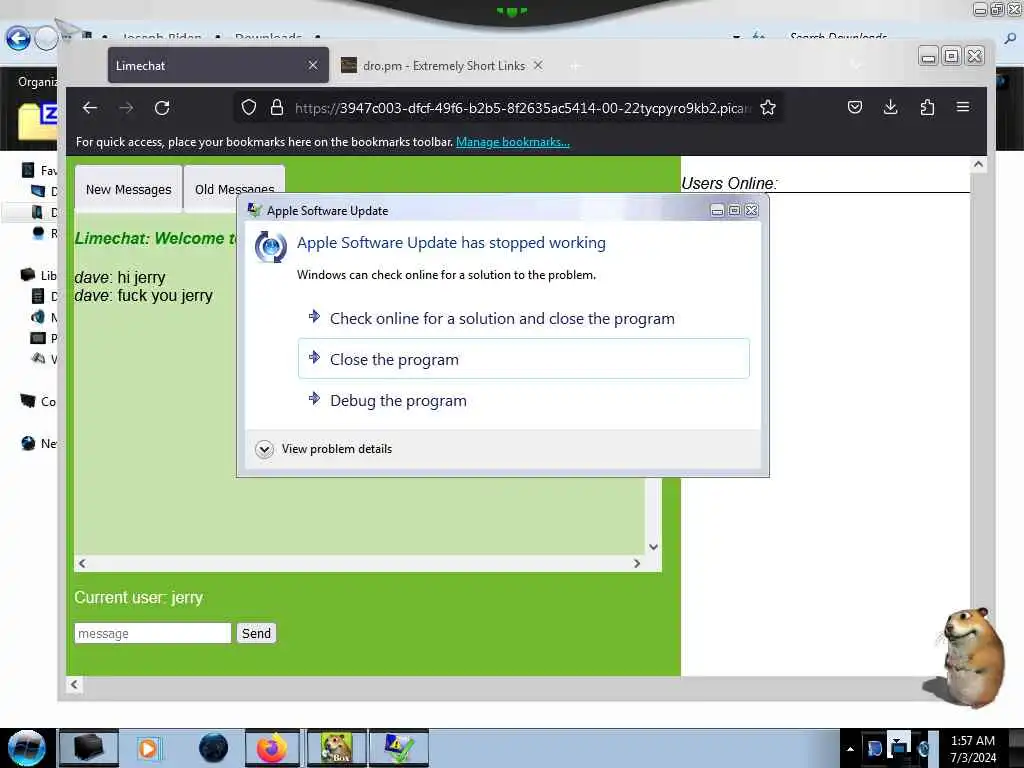Click the dave: hi jerry message
The width and height of the screenshot is (1024, 768).
pyautogui.click(x=120, y=278)
